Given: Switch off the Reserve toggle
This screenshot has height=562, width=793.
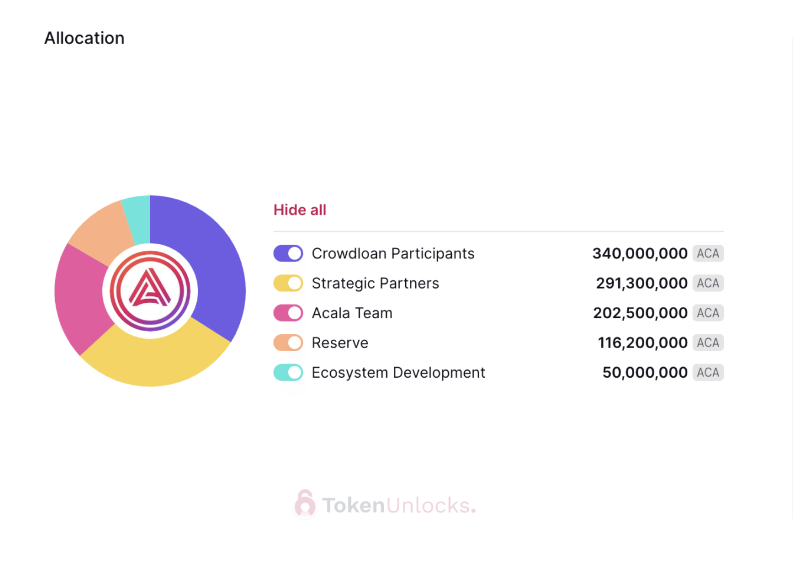Looking at the screenshot, I should 288,343.
